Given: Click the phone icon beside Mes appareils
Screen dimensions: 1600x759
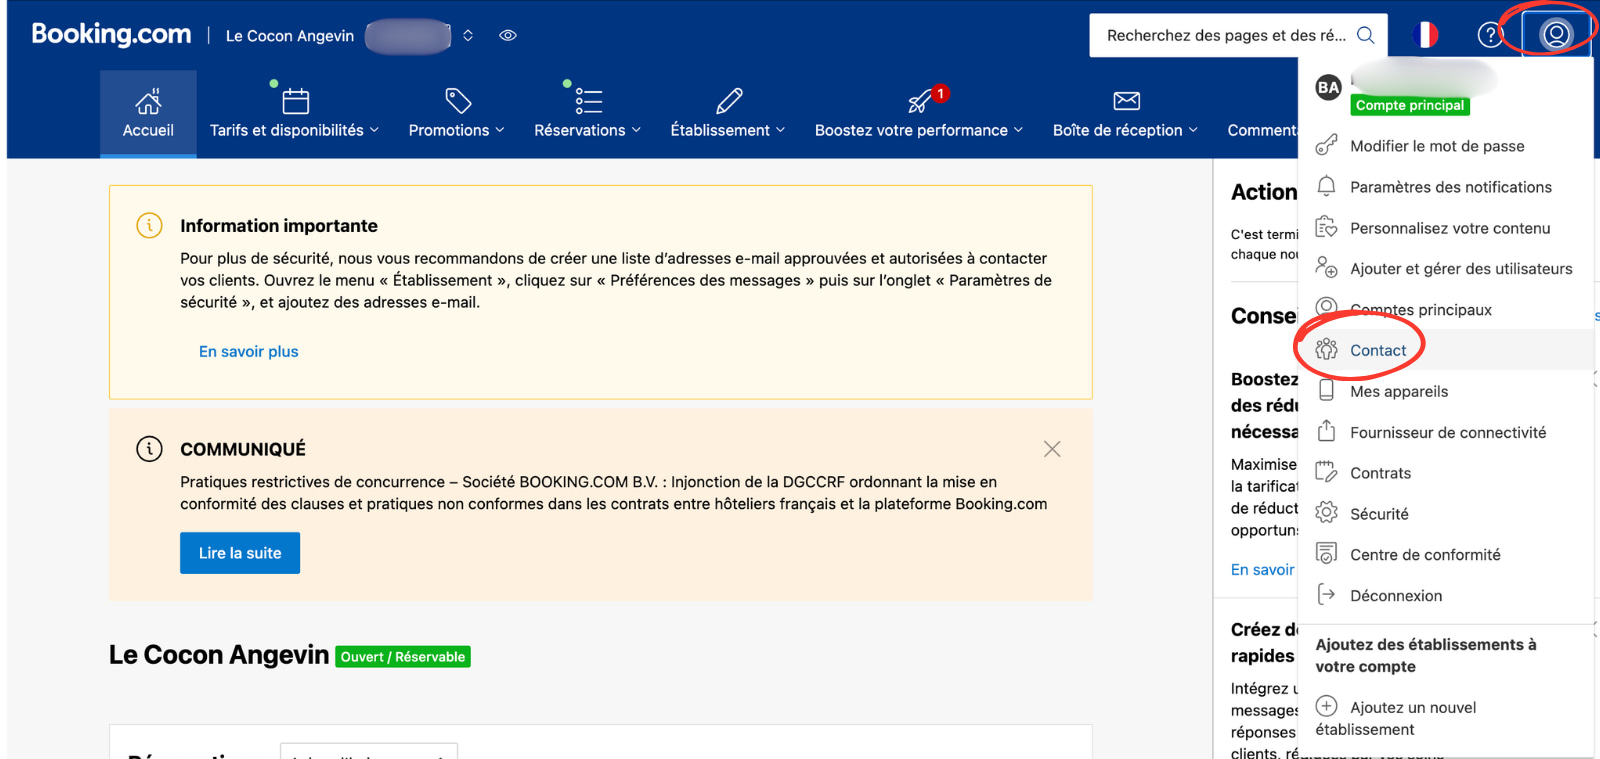Looking at the screenshot, I should (1326, 390).
